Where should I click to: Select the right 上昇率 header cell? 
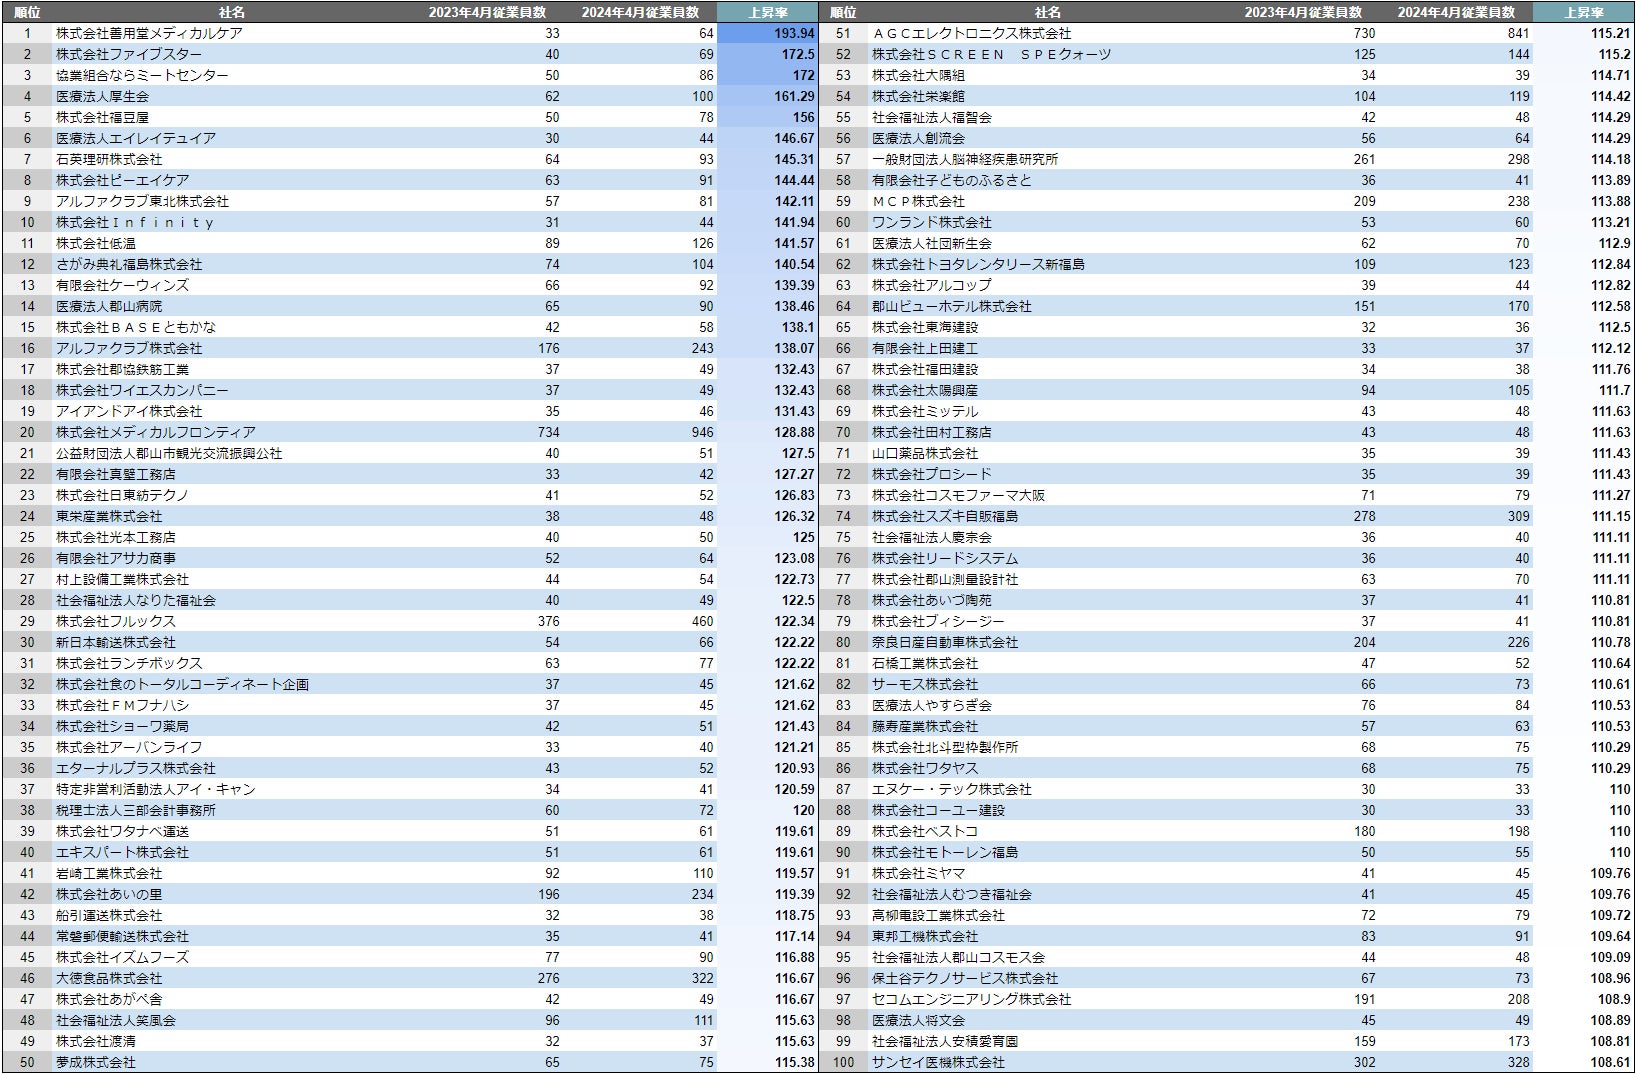click(1584, 12)
